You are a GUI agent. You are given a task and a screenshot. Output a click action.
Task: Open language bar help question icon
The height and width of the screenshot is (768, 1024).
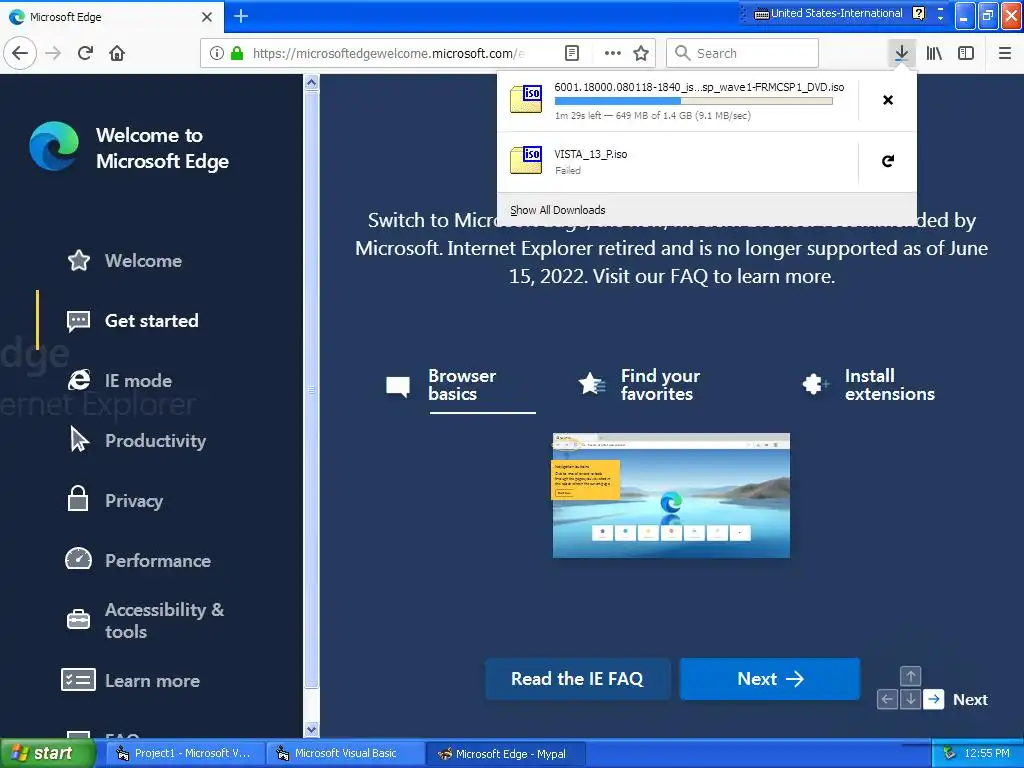pos(918,13)
